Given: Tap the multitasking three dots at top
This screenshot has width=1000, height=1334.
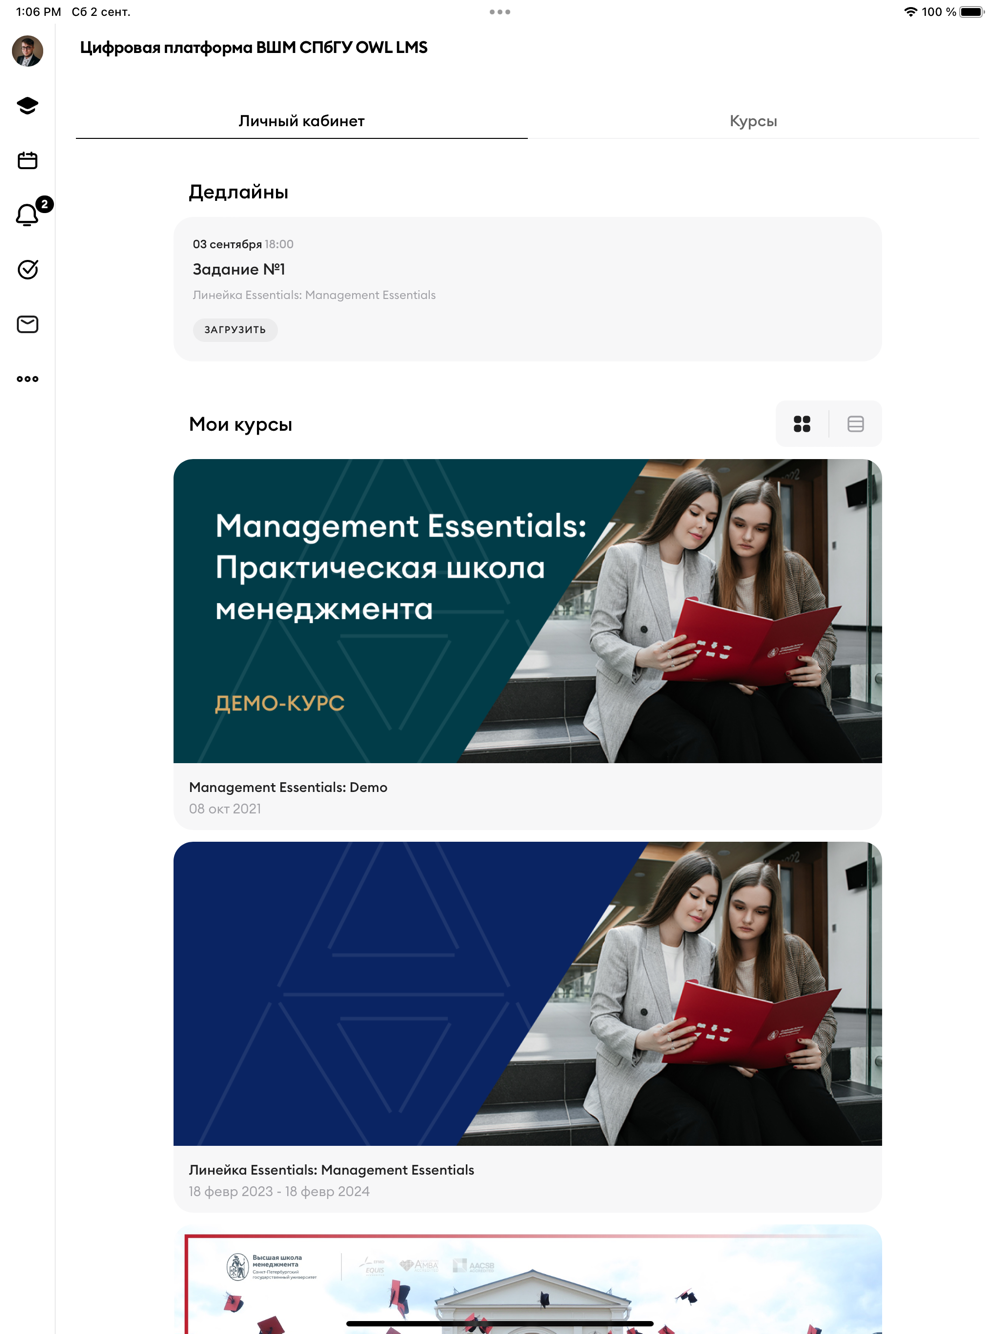Looking at the screenshot, I should pyautogui.click(x=500, y=12).
